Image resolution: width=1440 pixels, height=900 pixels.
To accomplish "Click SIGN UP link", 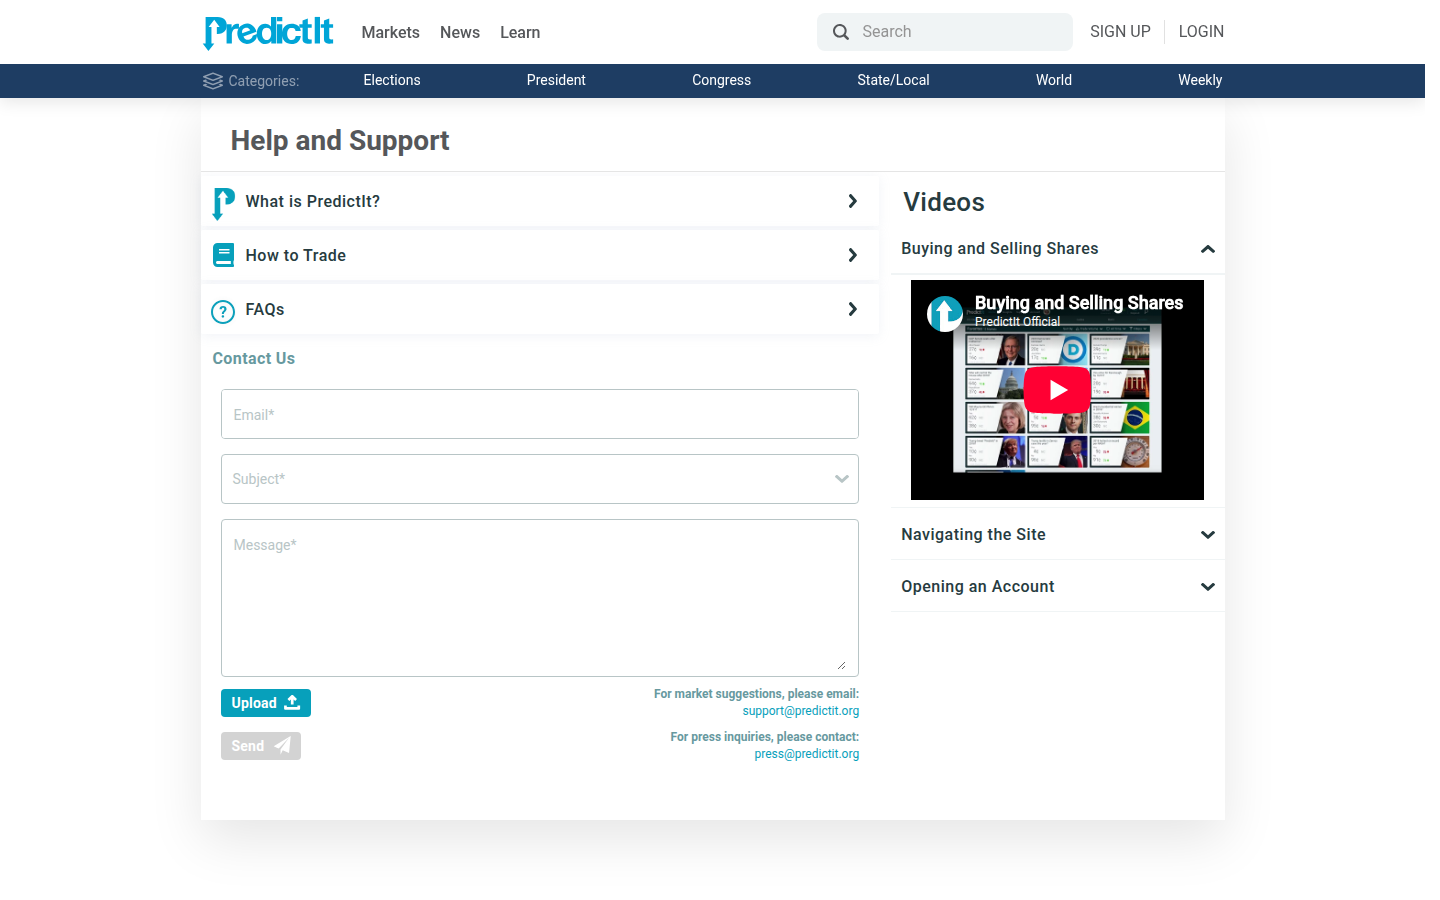I will [1120, 32].
